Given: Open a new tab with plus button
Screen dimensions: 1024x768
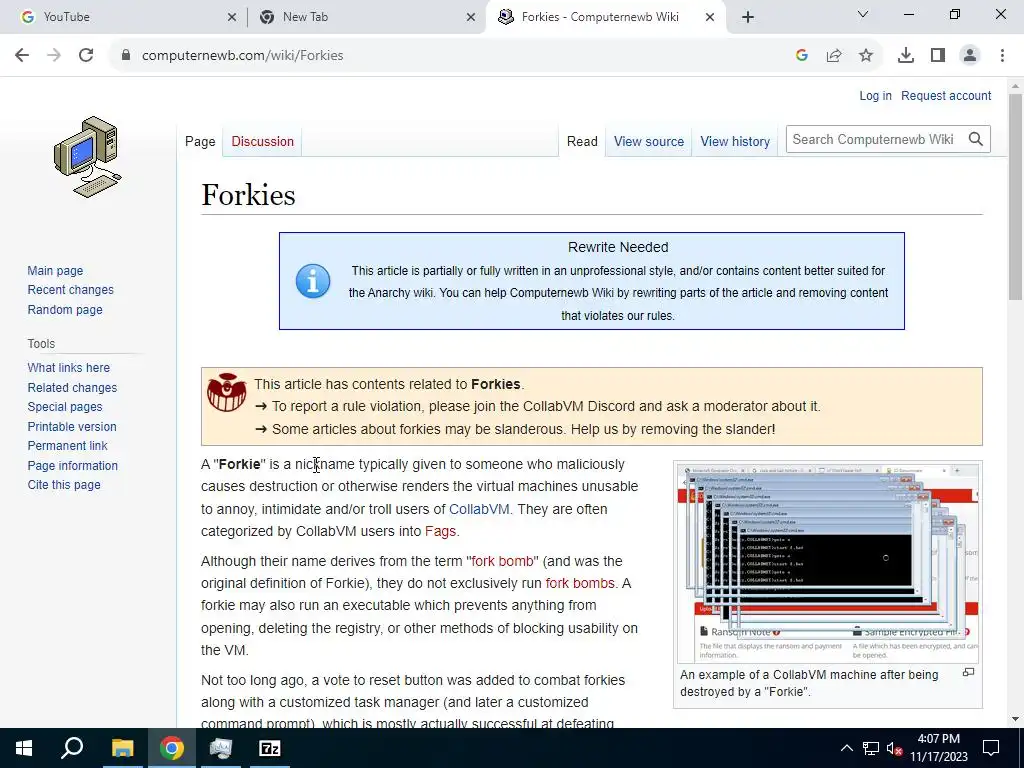Looking at the screenshot, I should [x=748, y=17].
